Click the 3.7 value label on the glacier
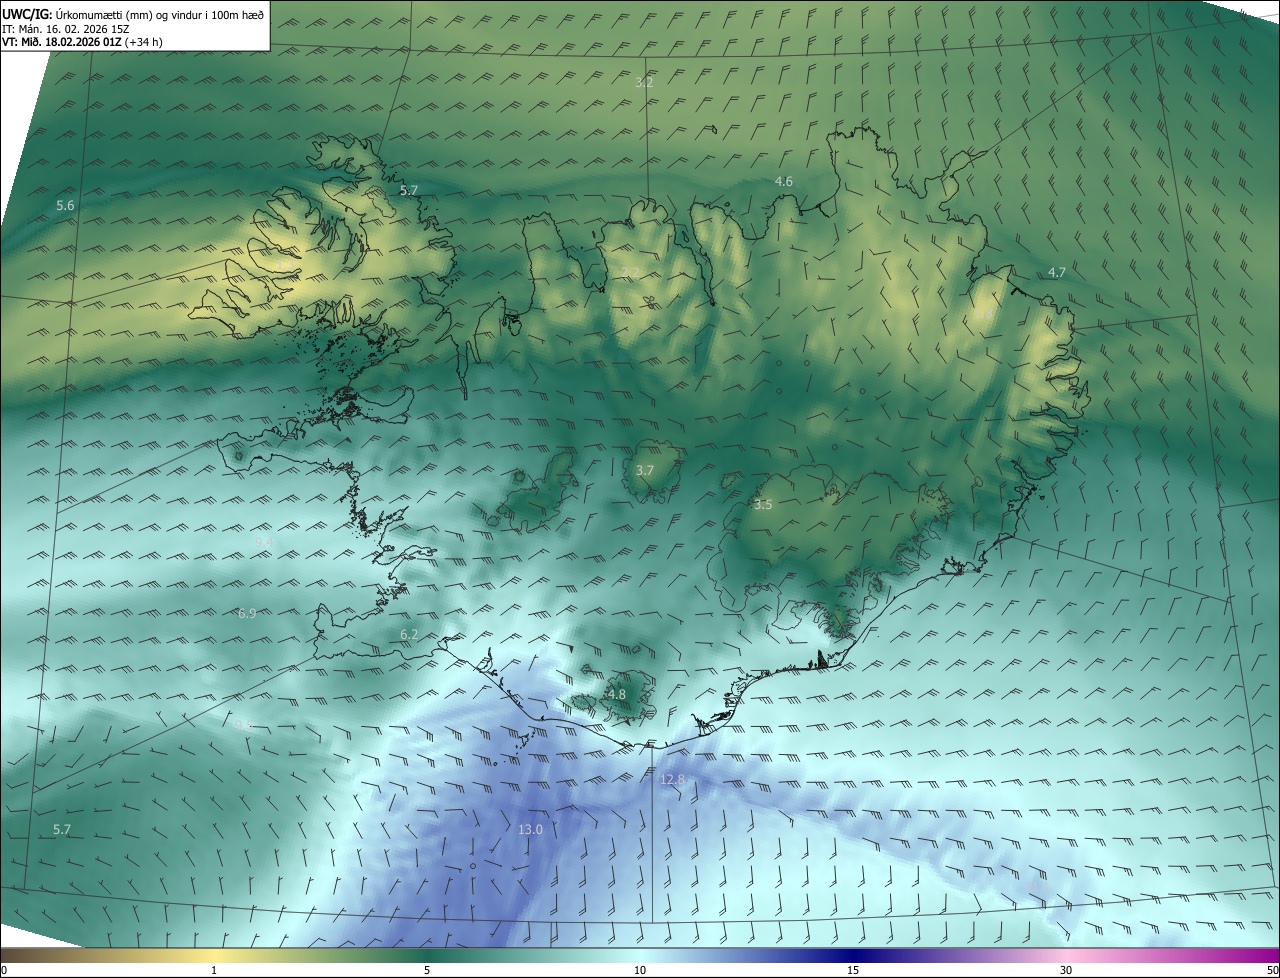This screenshot has width=1280, height=978. point(645,470)
